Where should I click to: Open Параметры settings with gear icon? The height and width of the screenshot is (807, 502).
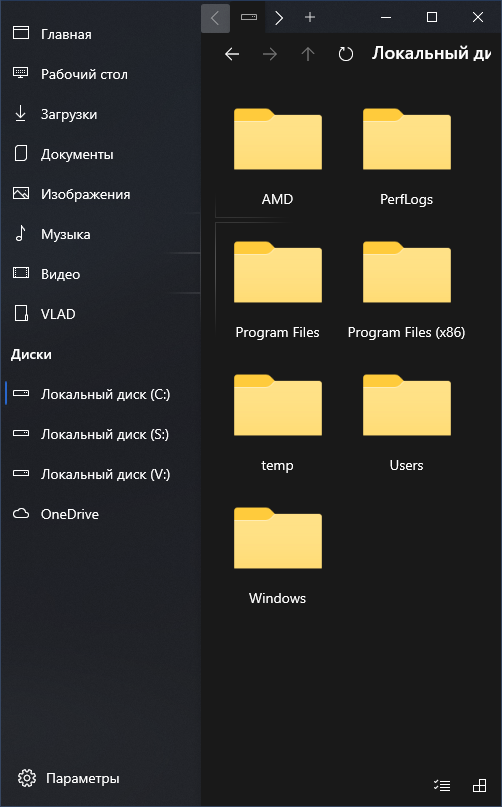pos(68,778)
